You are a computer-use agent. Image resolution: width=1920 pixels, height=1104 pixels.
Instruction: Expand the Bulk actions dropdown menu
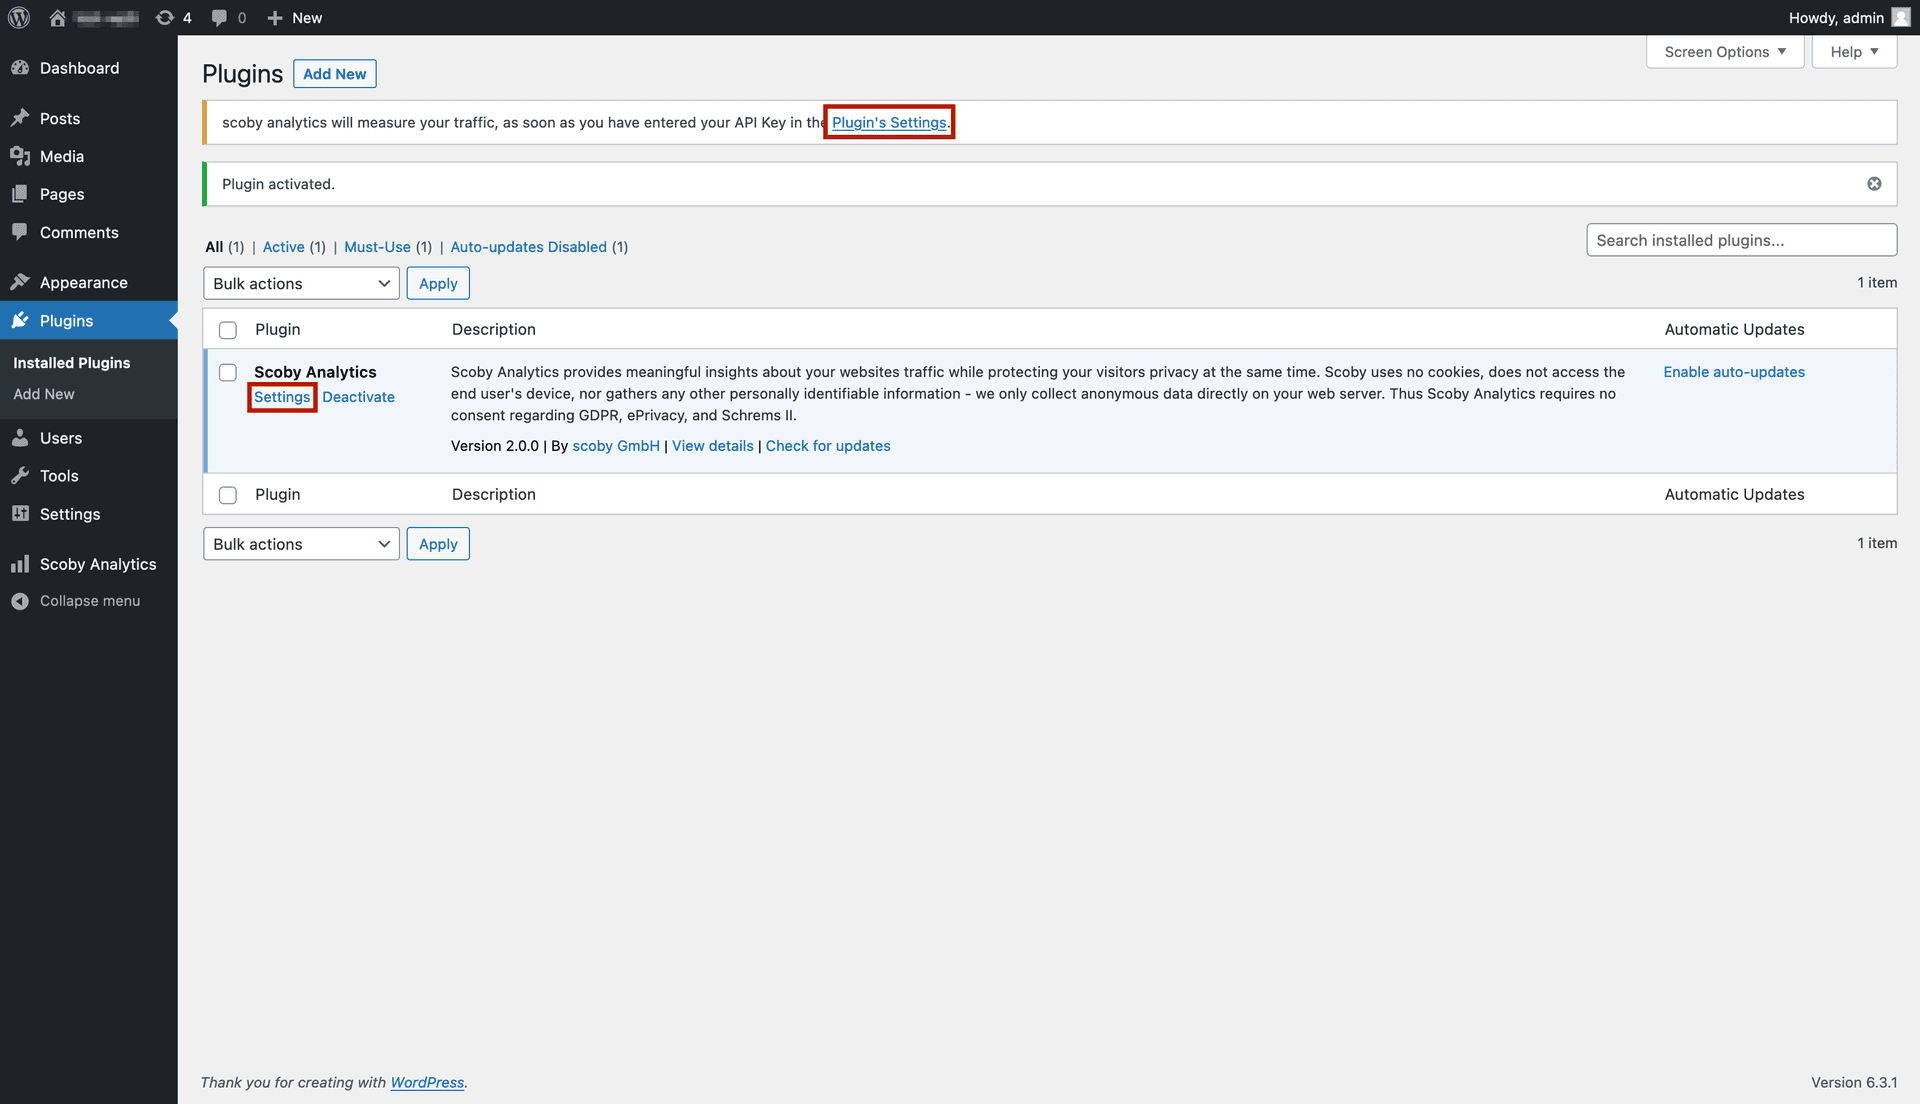pos(301,282)
